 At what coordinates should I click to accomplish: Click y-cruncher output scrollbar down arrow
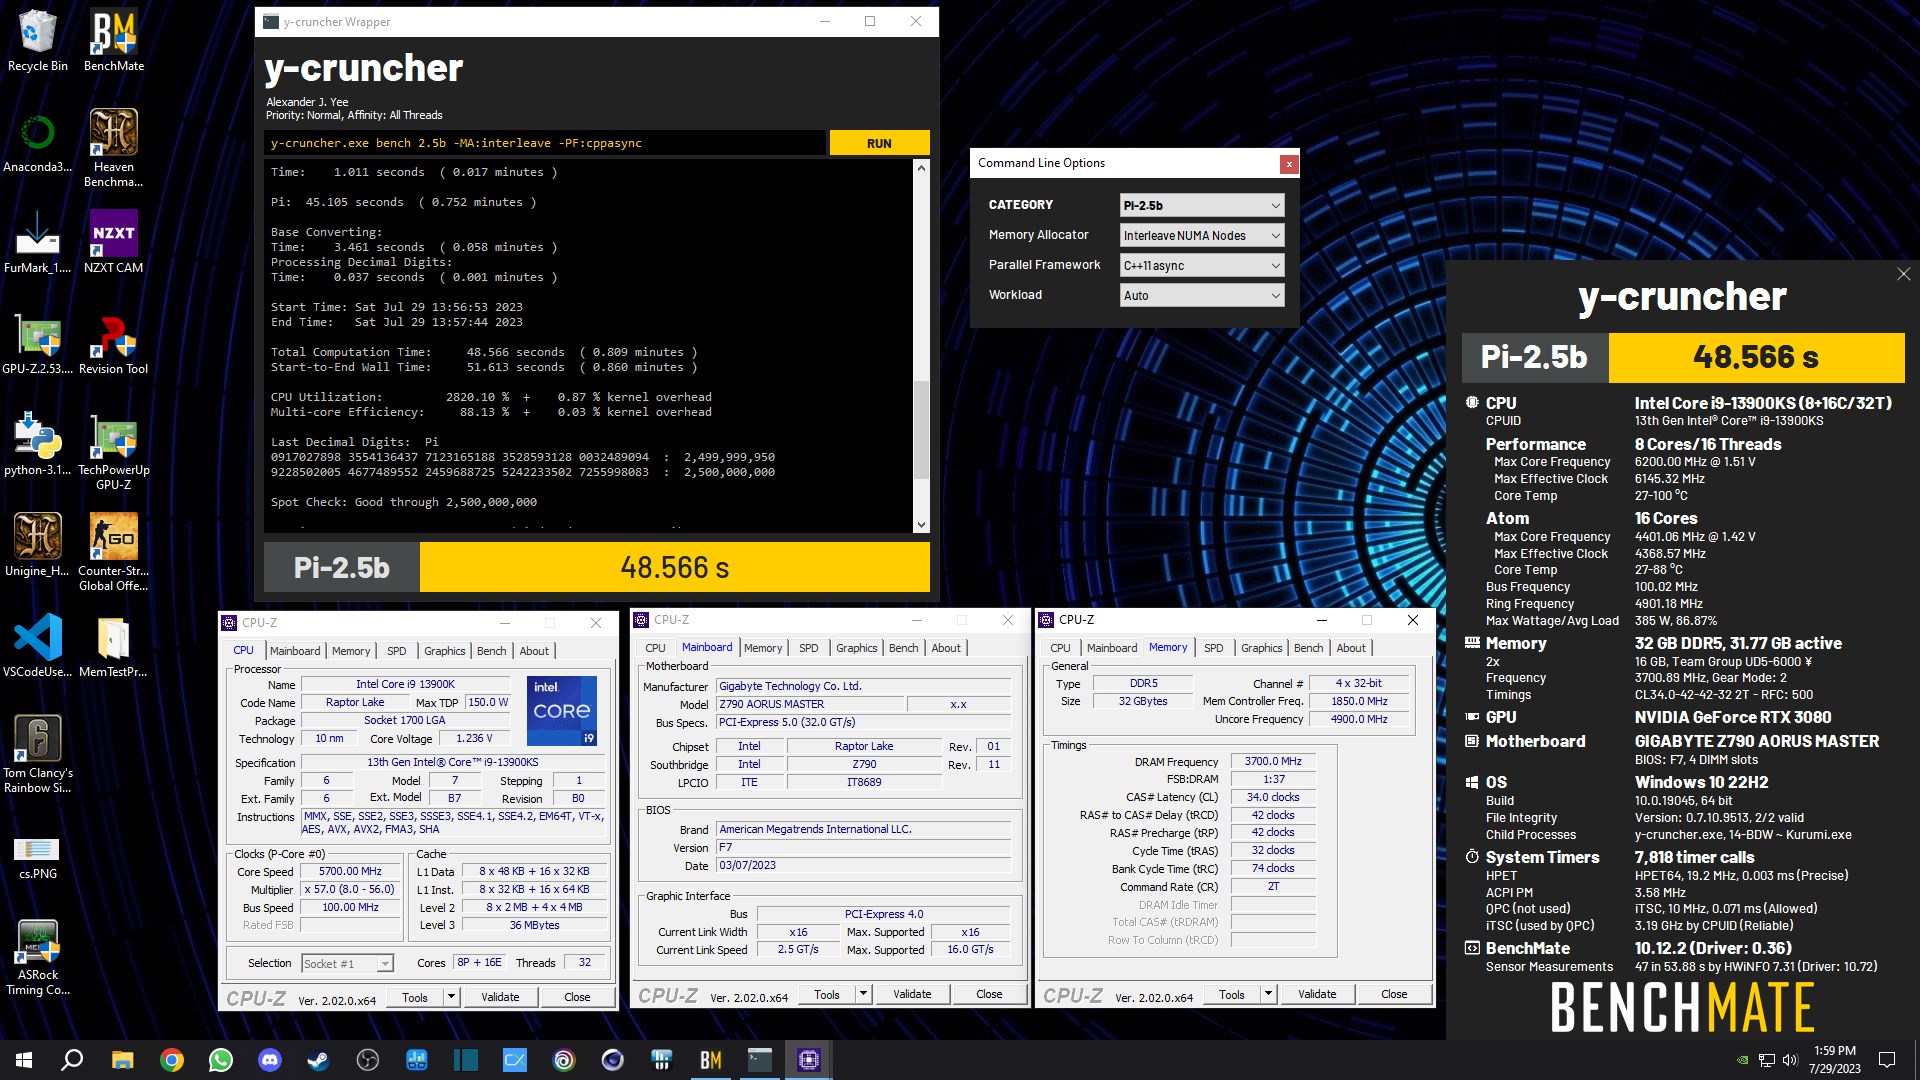click(921, 525)
